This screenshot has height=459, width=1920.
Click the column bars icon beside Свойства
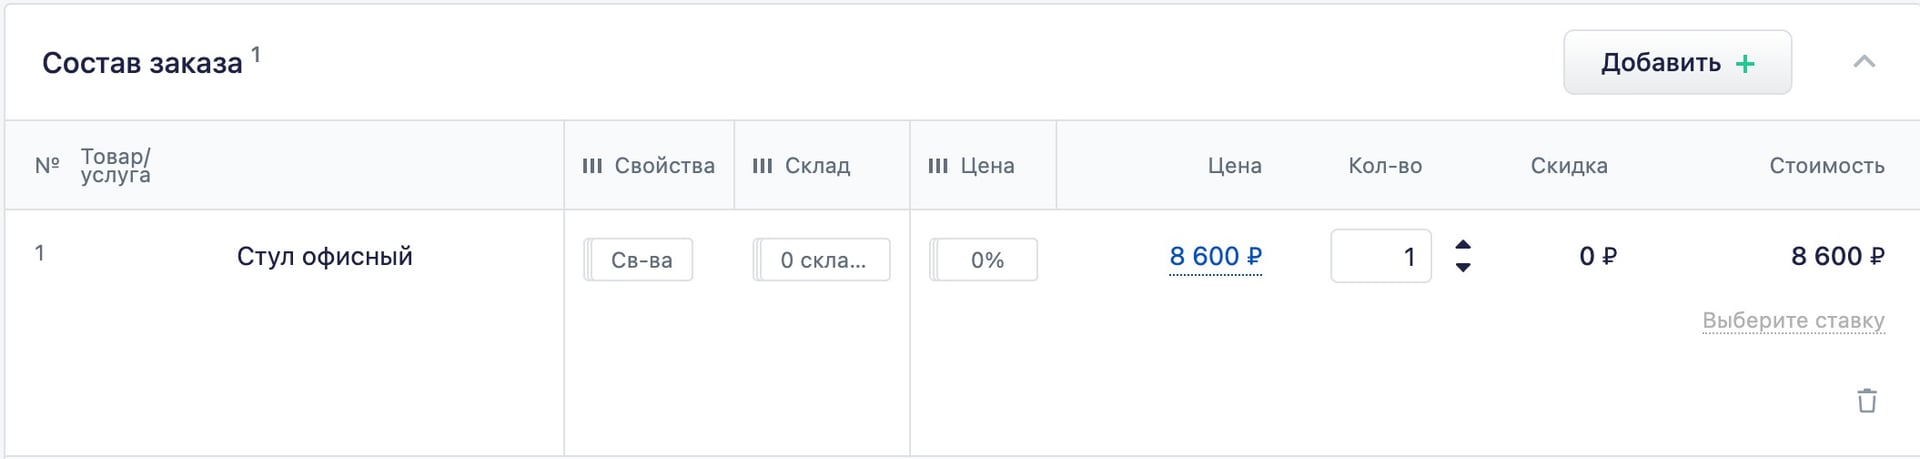(592, 166)
